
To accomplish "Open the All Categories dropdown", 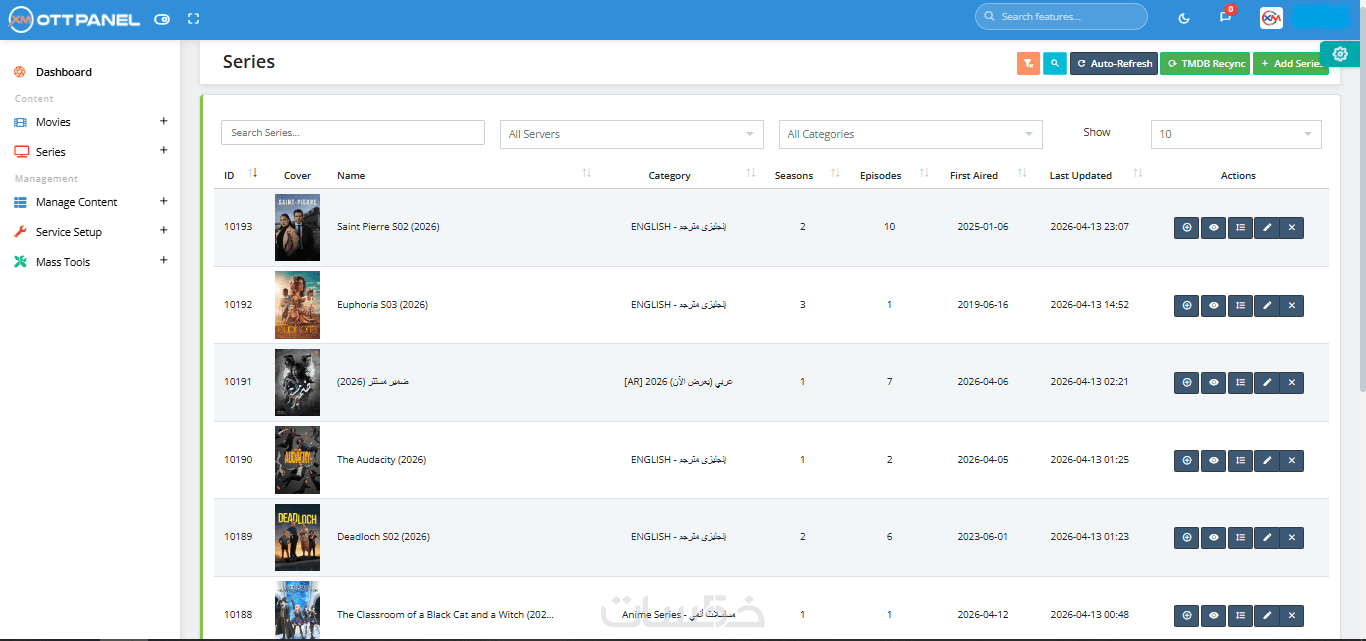I will 910,134.
